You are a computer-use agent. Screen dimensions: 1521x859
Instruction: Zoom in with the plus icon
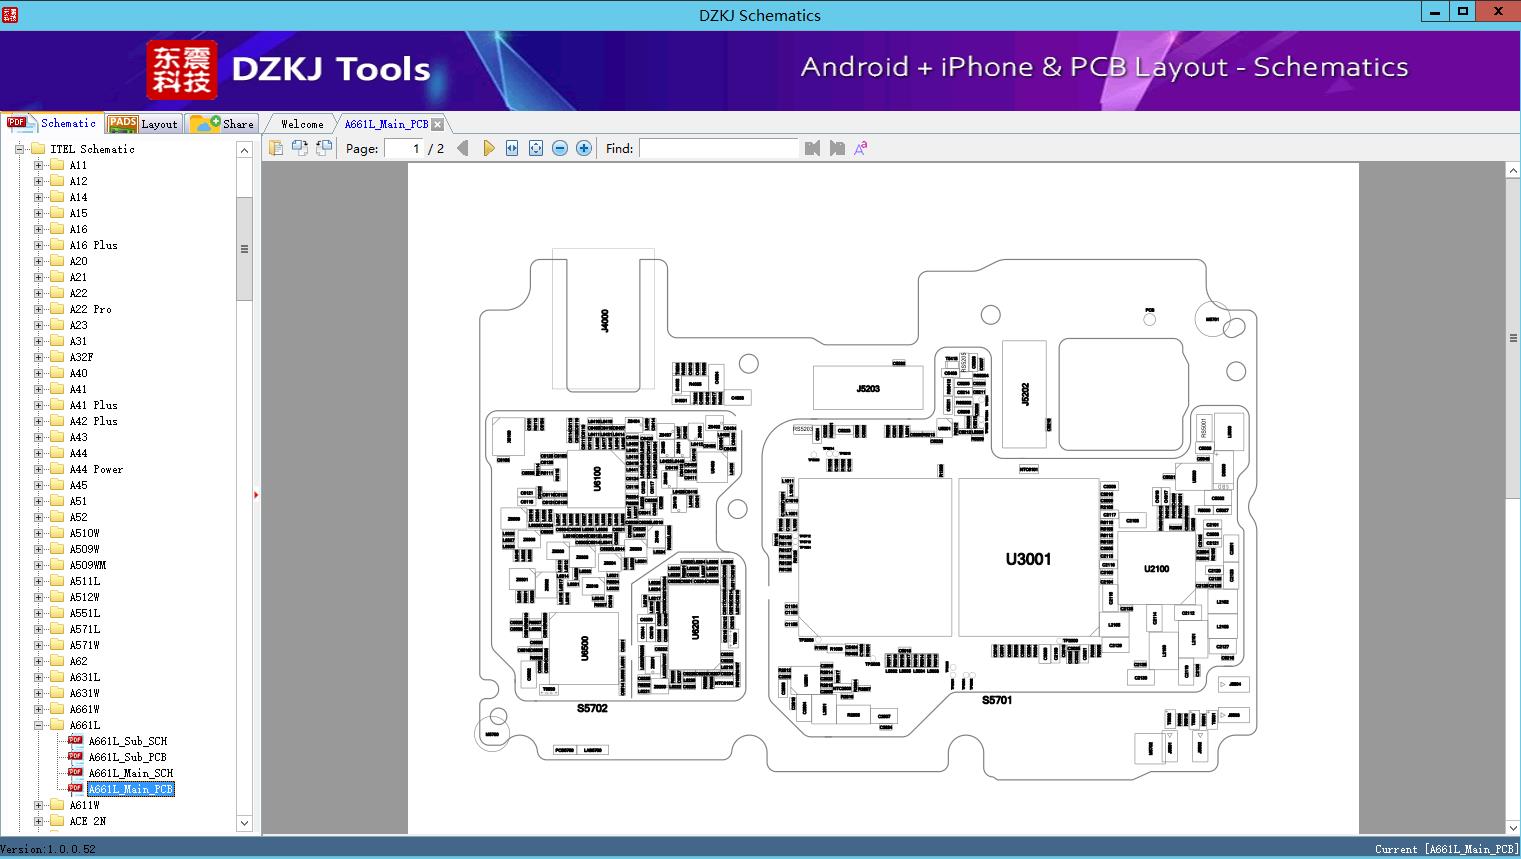coord(584,148)
